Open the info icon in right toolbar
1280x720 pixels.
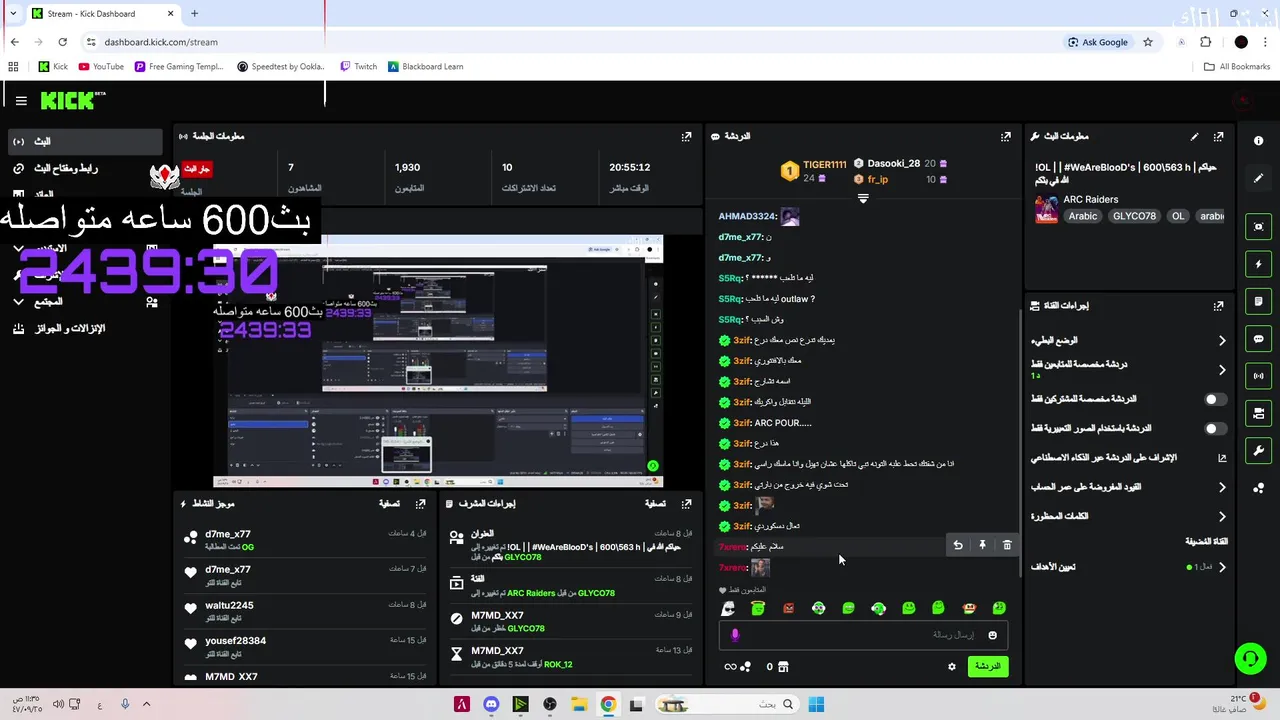click(x=1258, y=141)
